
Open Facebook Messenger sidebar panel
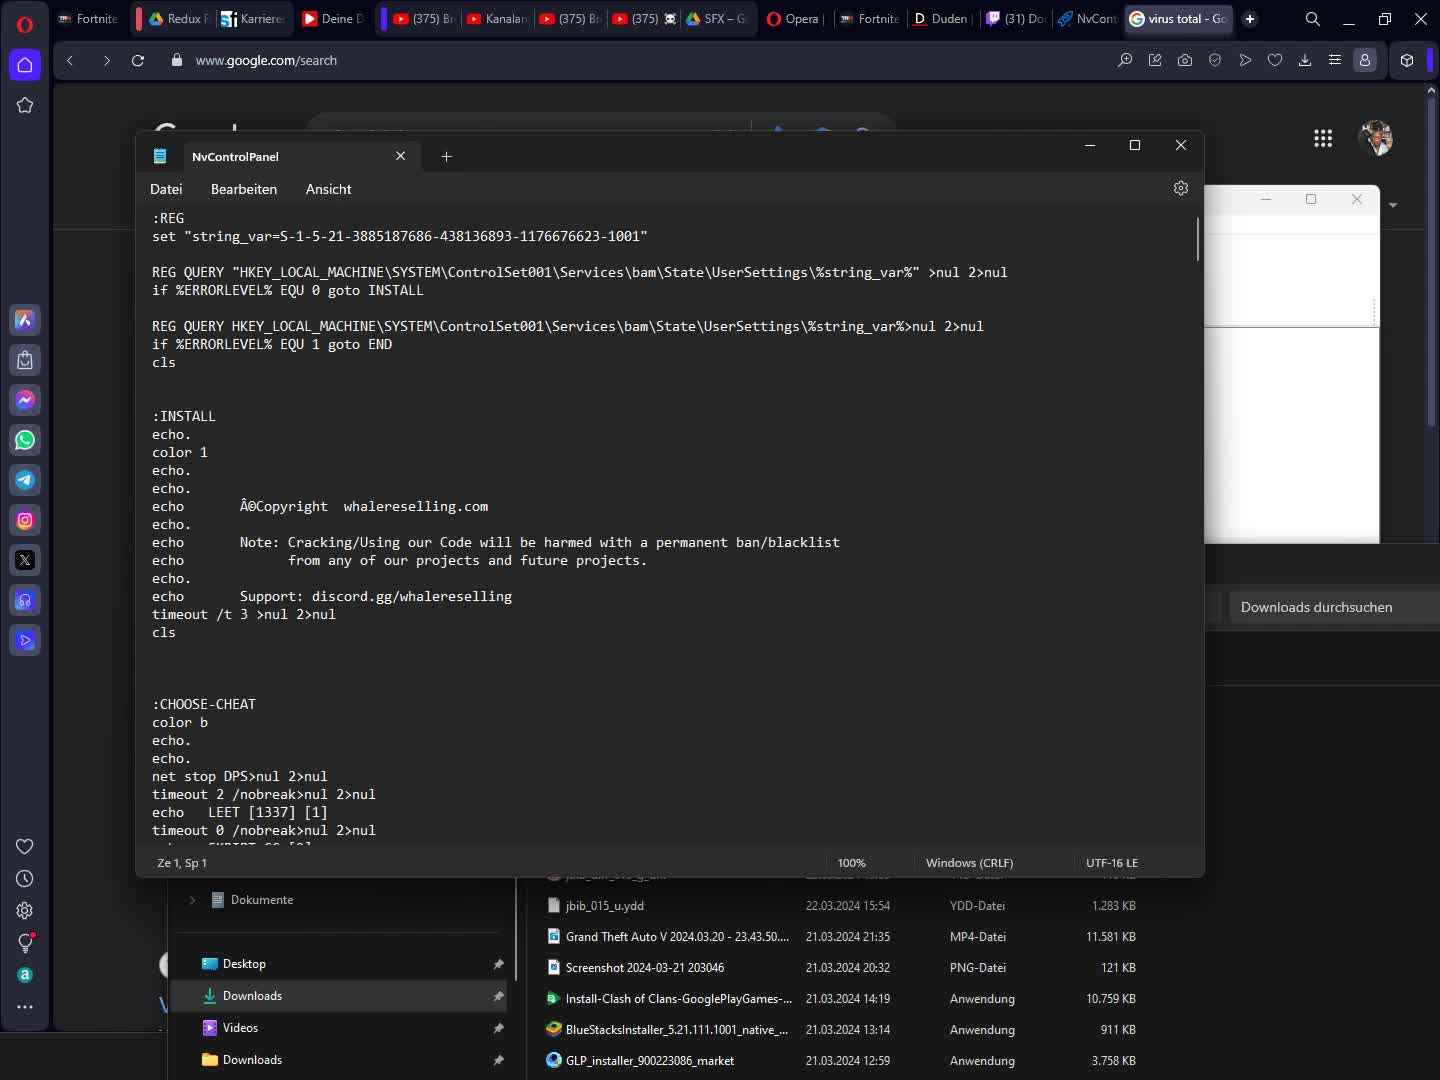[25, 400]
